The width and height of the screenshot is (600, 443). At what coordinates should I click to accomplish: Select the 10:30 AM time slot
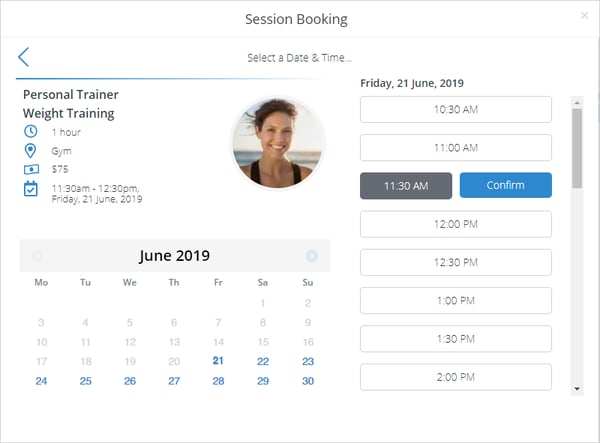pos(456,110)
